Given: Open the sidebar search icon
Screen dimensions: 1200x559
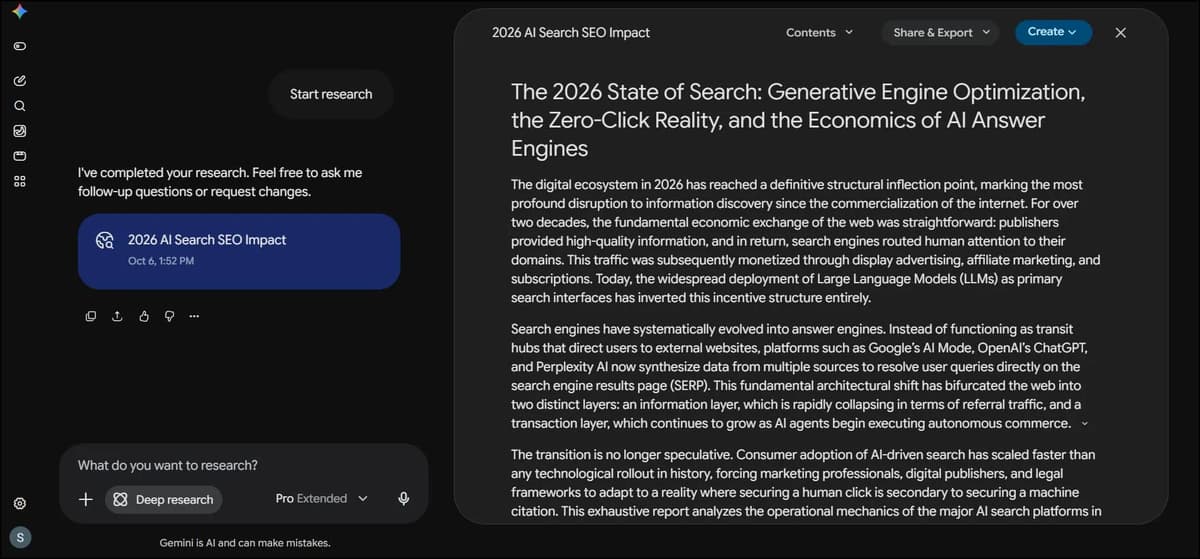Looking at the screenshot, I should 20,105.
